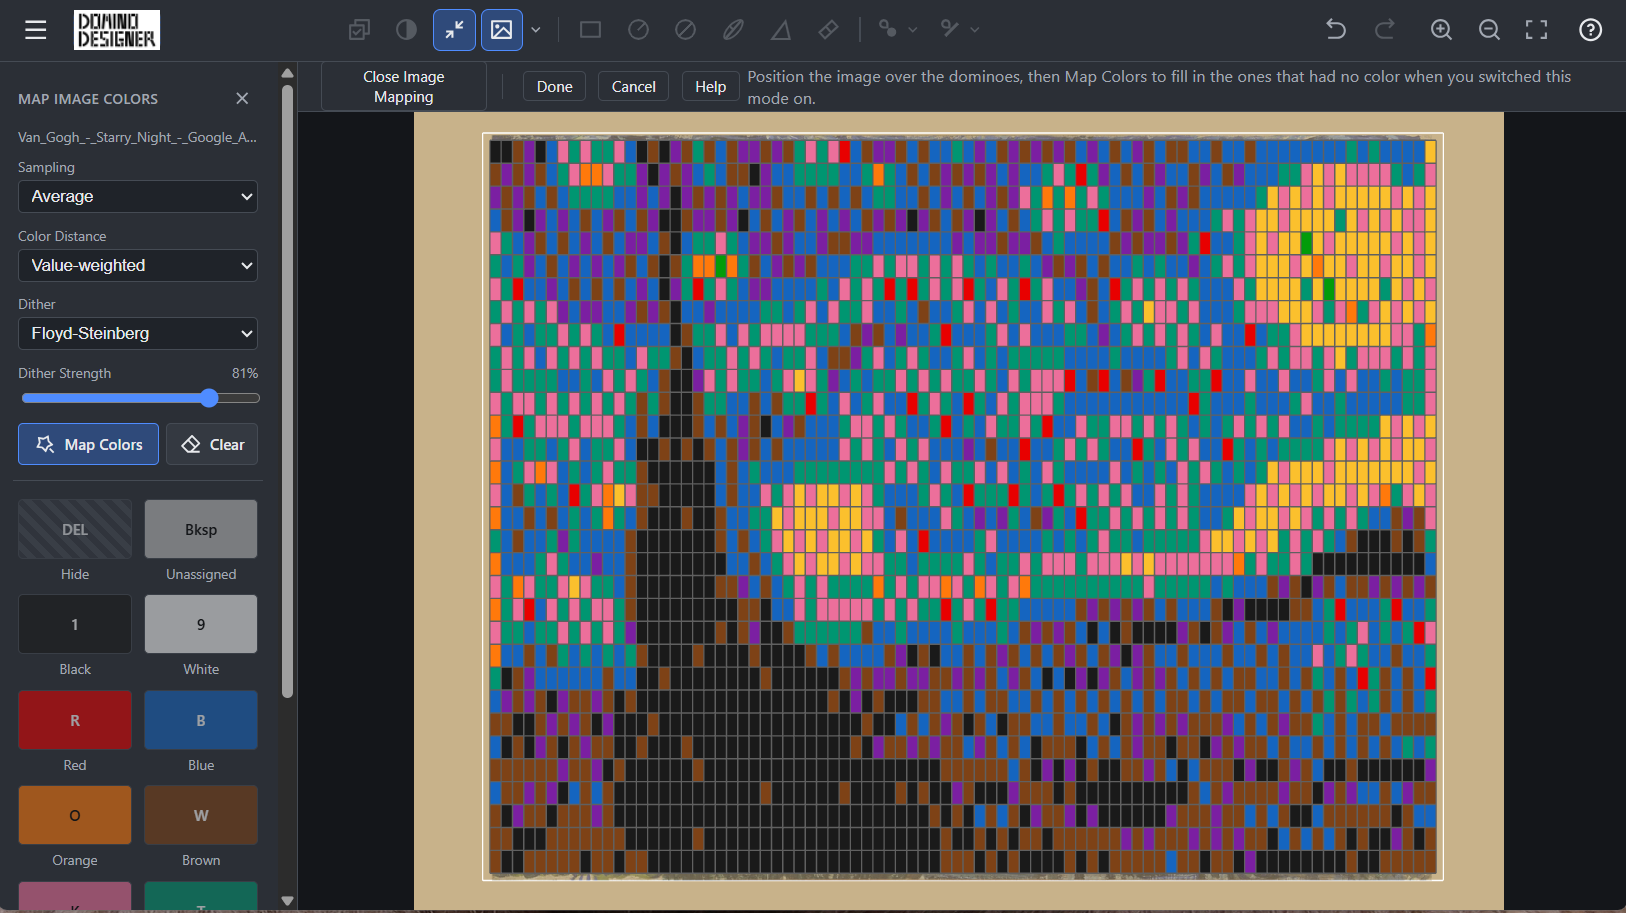Undo the last action
This screenshot has height=913, width=1626.
pos(1336,30)
